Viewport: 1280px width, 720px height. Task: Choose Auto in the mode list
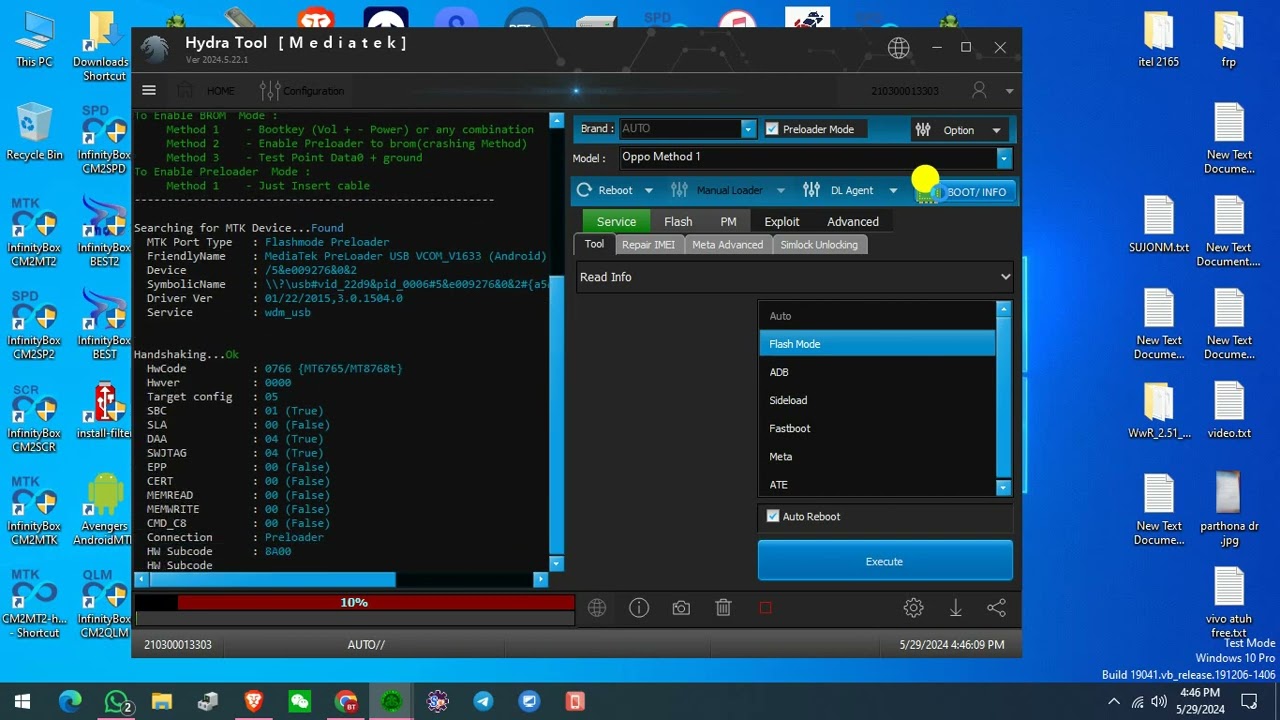[x=877, y=316]
